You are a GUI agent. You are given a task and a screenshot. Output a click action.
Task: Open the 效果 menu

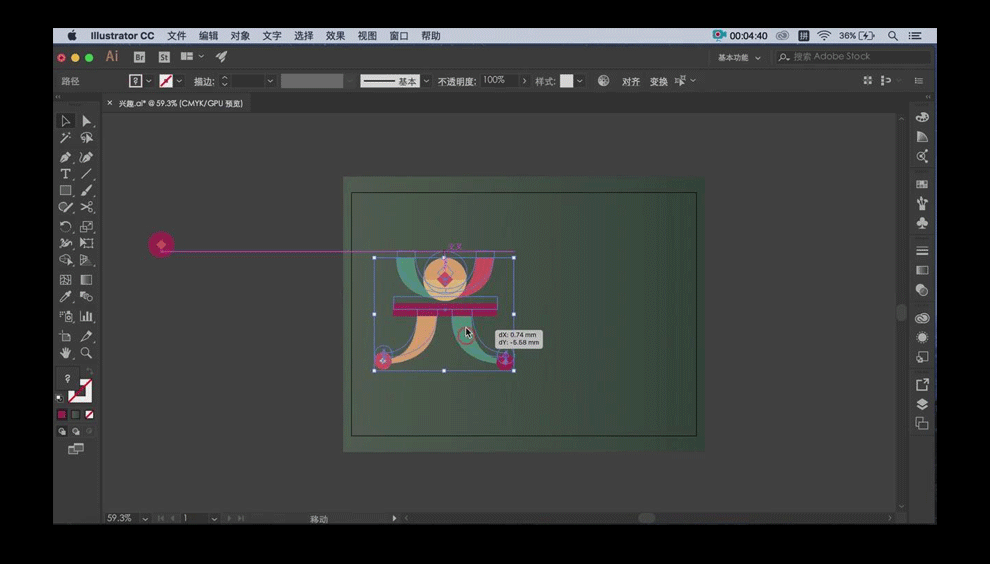[x=335, y=36]
